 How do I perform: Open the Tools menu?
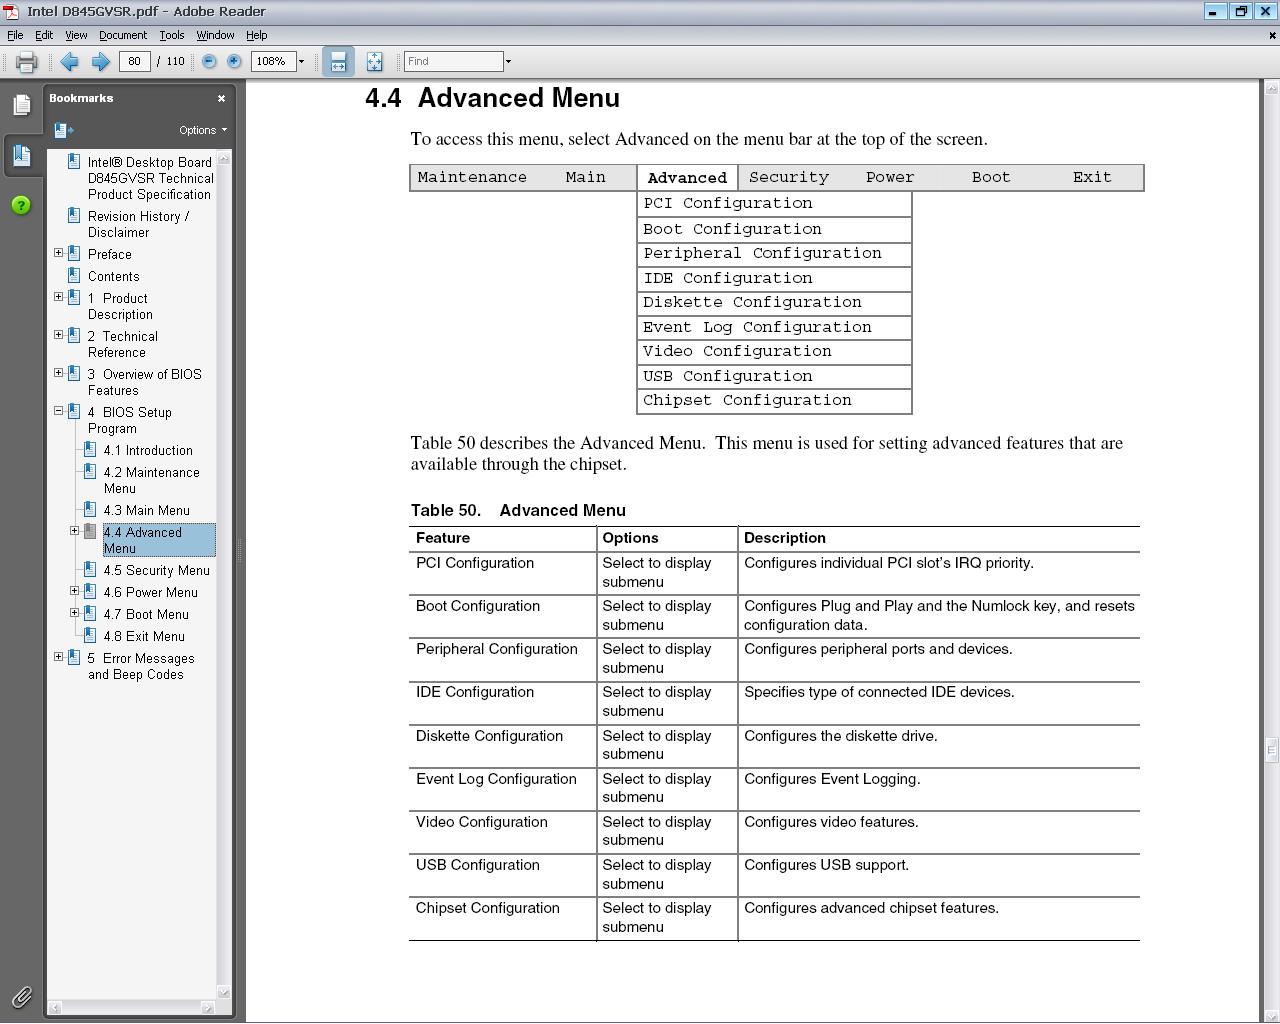tap(172, 35)
